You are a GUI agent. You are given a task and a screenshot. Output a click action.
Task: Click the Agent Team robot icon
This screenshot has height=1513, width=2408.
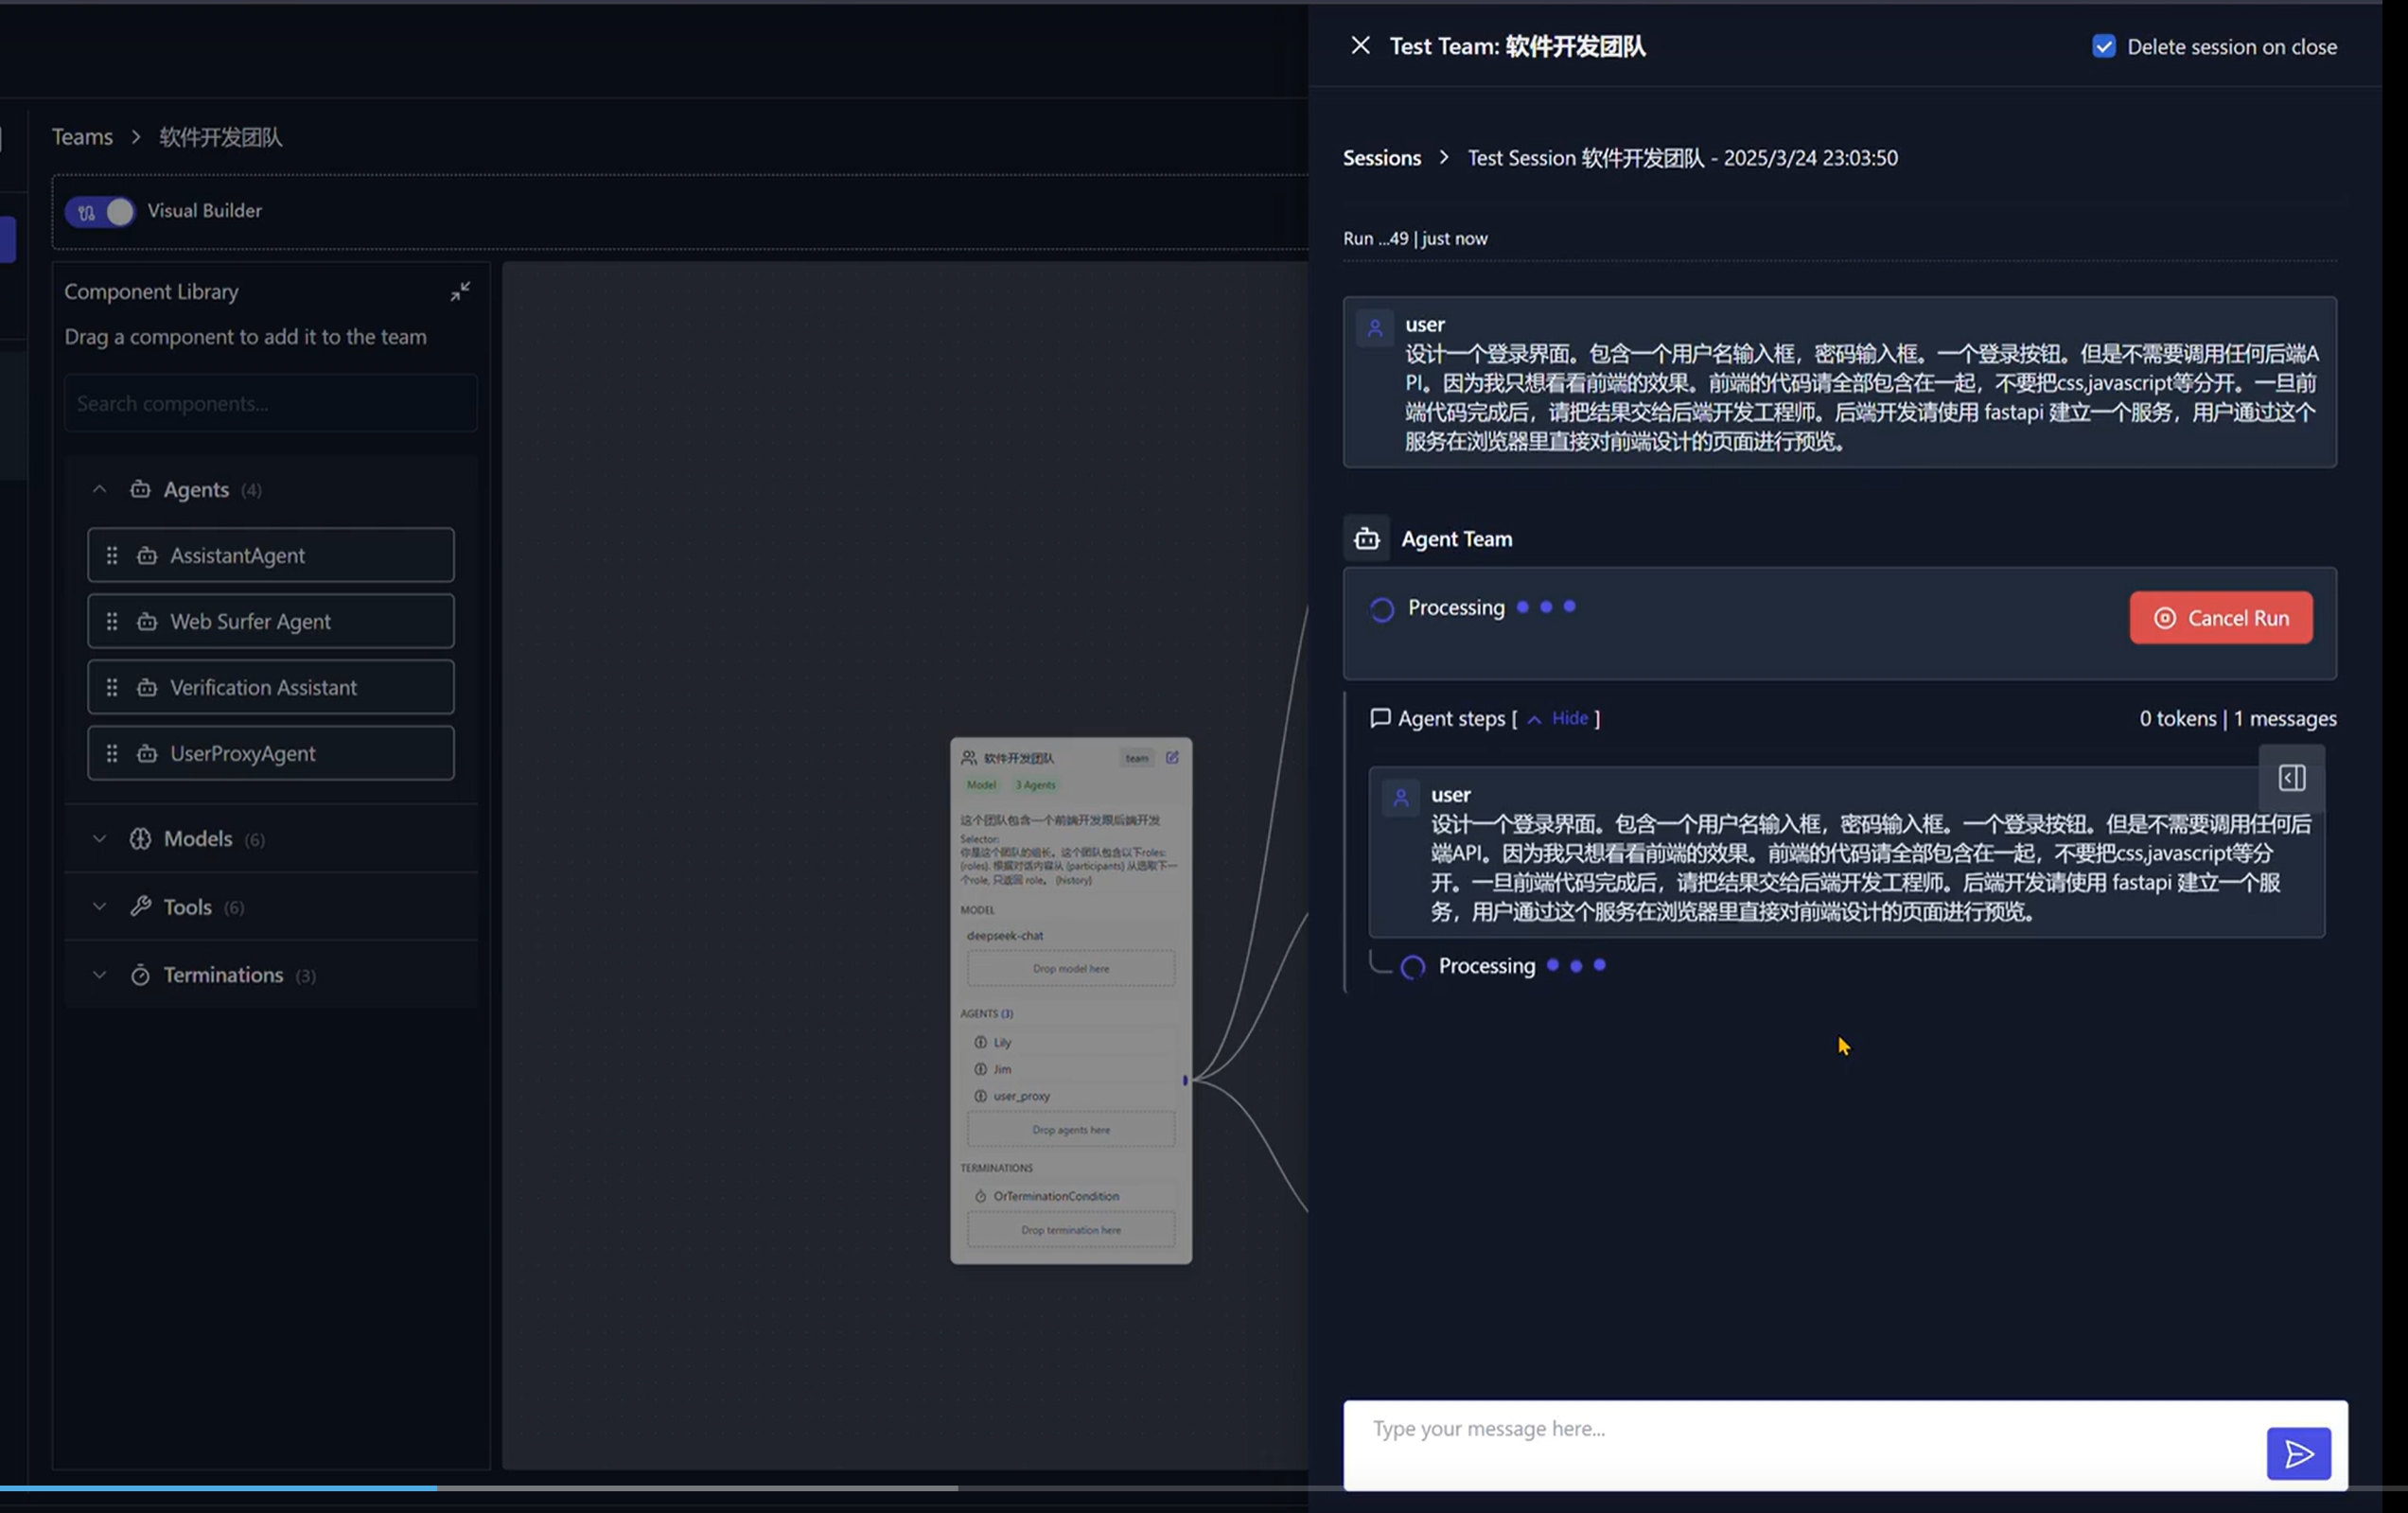pos(1366,539)
